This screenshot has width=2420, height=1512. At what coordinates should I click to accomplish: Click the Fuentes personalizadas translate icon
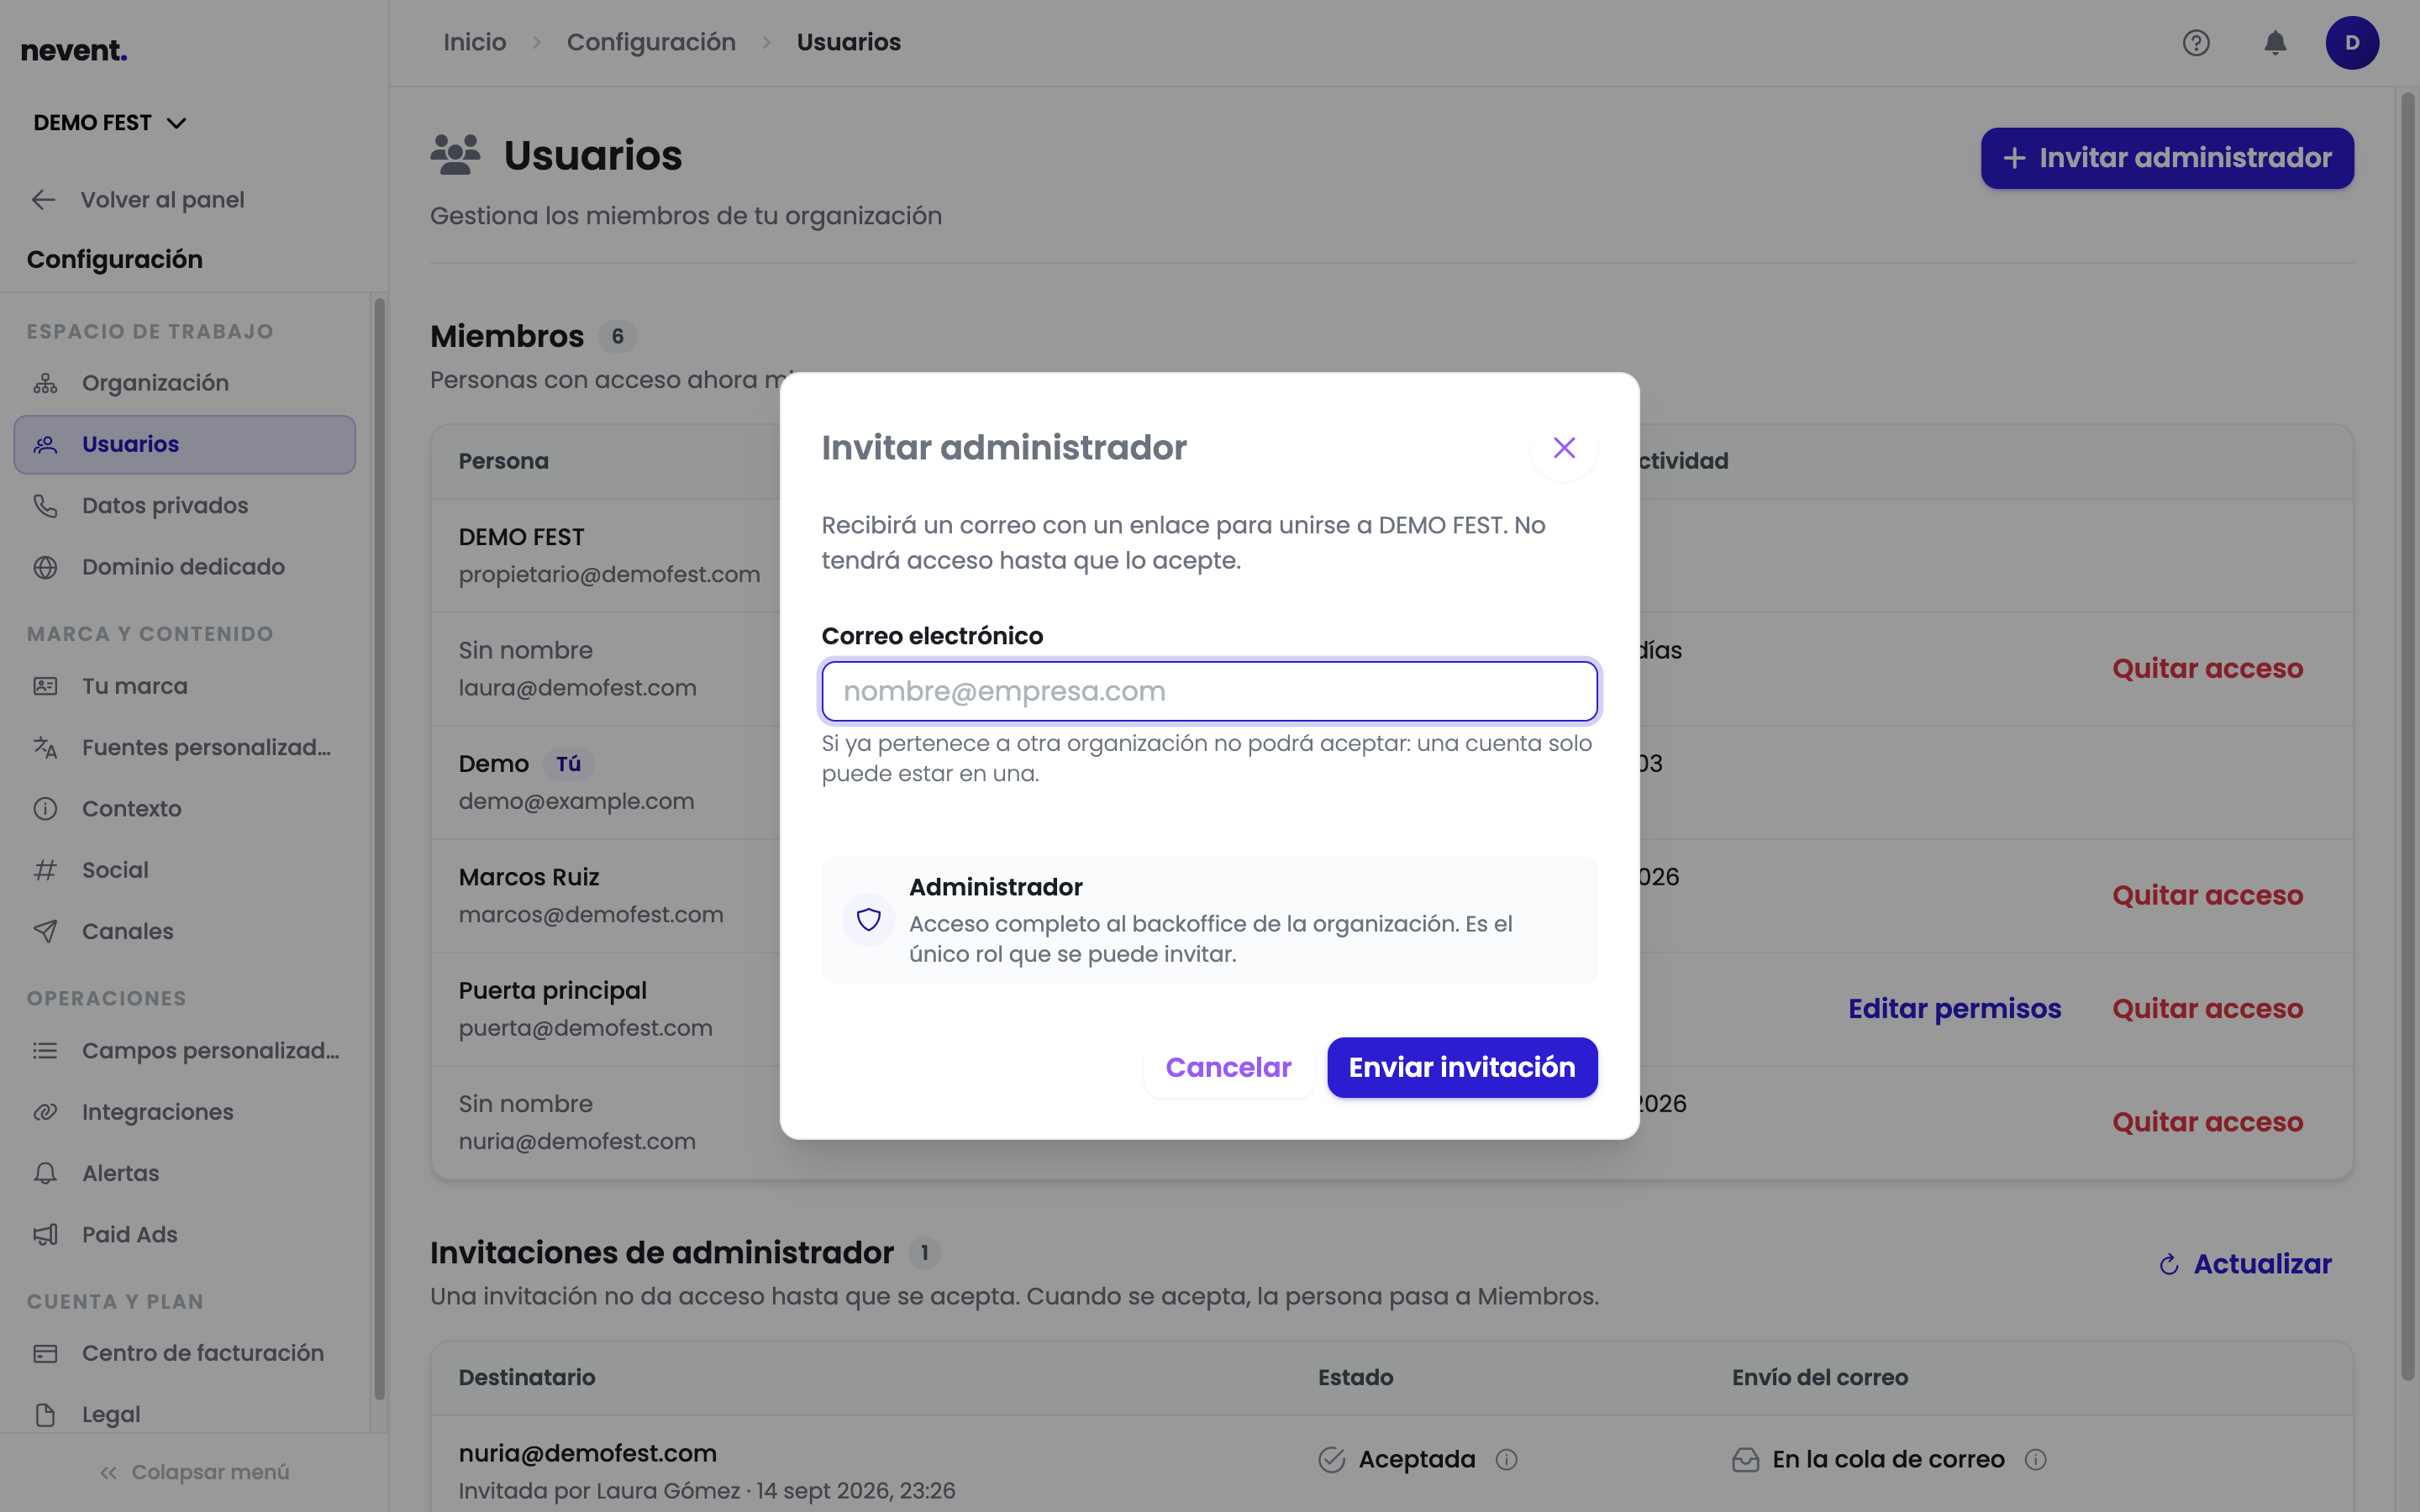click(x=45, y=747)
